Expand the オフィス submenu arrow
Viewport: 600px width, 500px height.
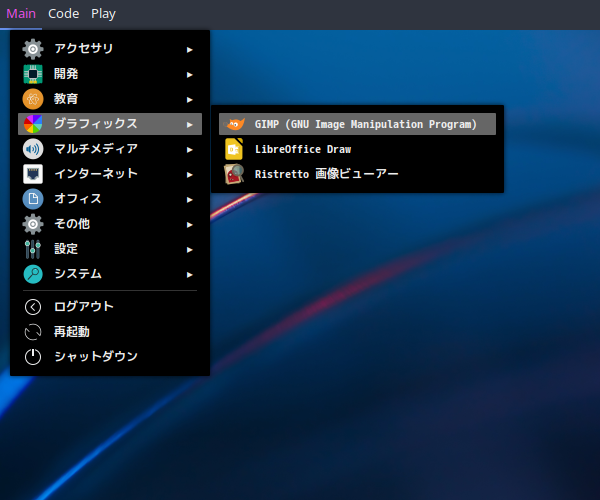189,200
